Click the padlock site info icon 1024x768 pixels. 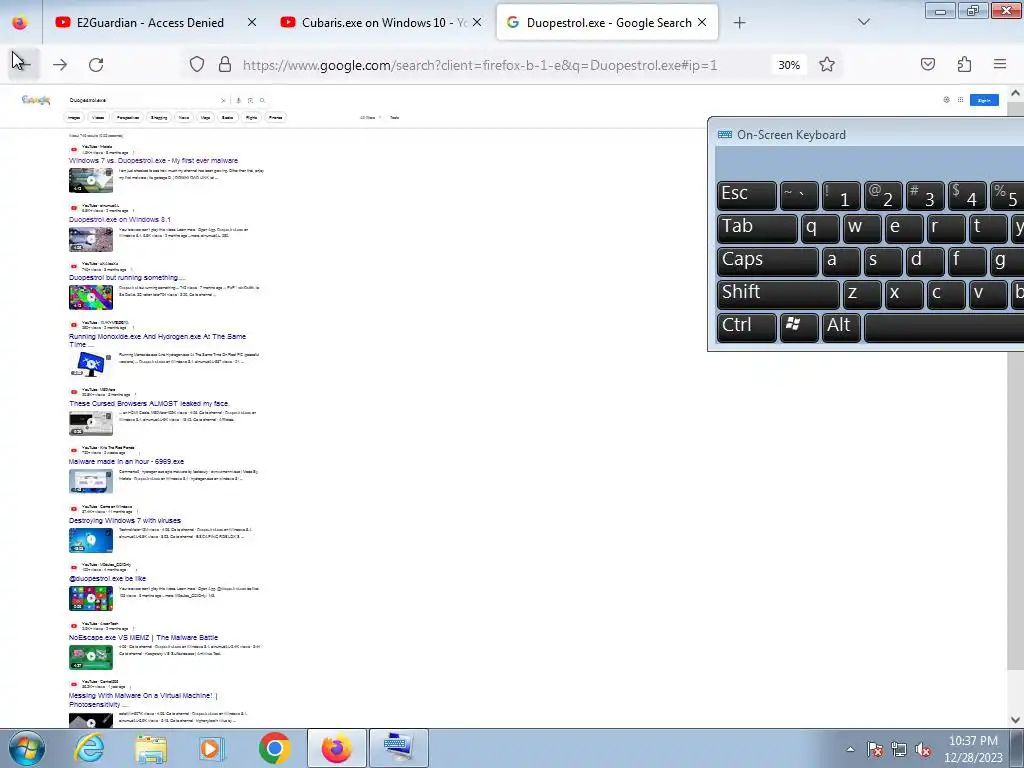[x=225, y=65]
